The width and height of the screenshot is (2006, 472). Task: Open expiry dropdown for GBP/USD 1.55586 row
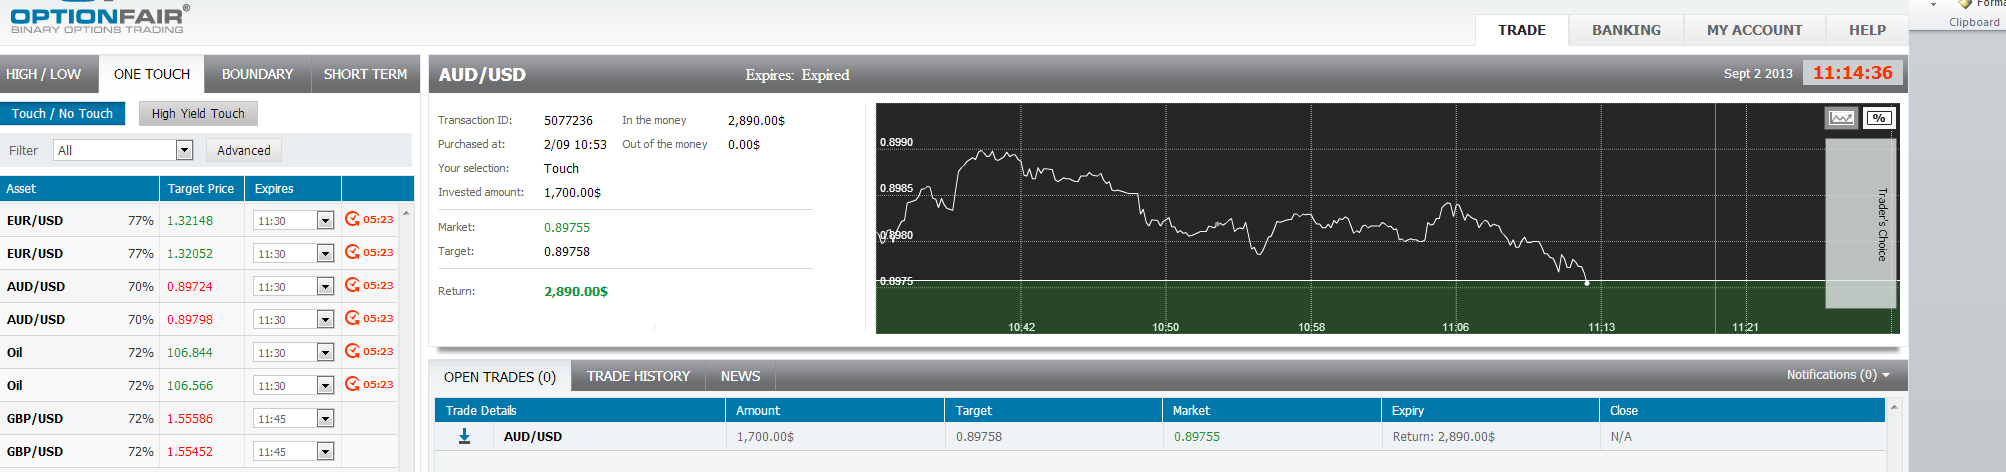point(325,419)
